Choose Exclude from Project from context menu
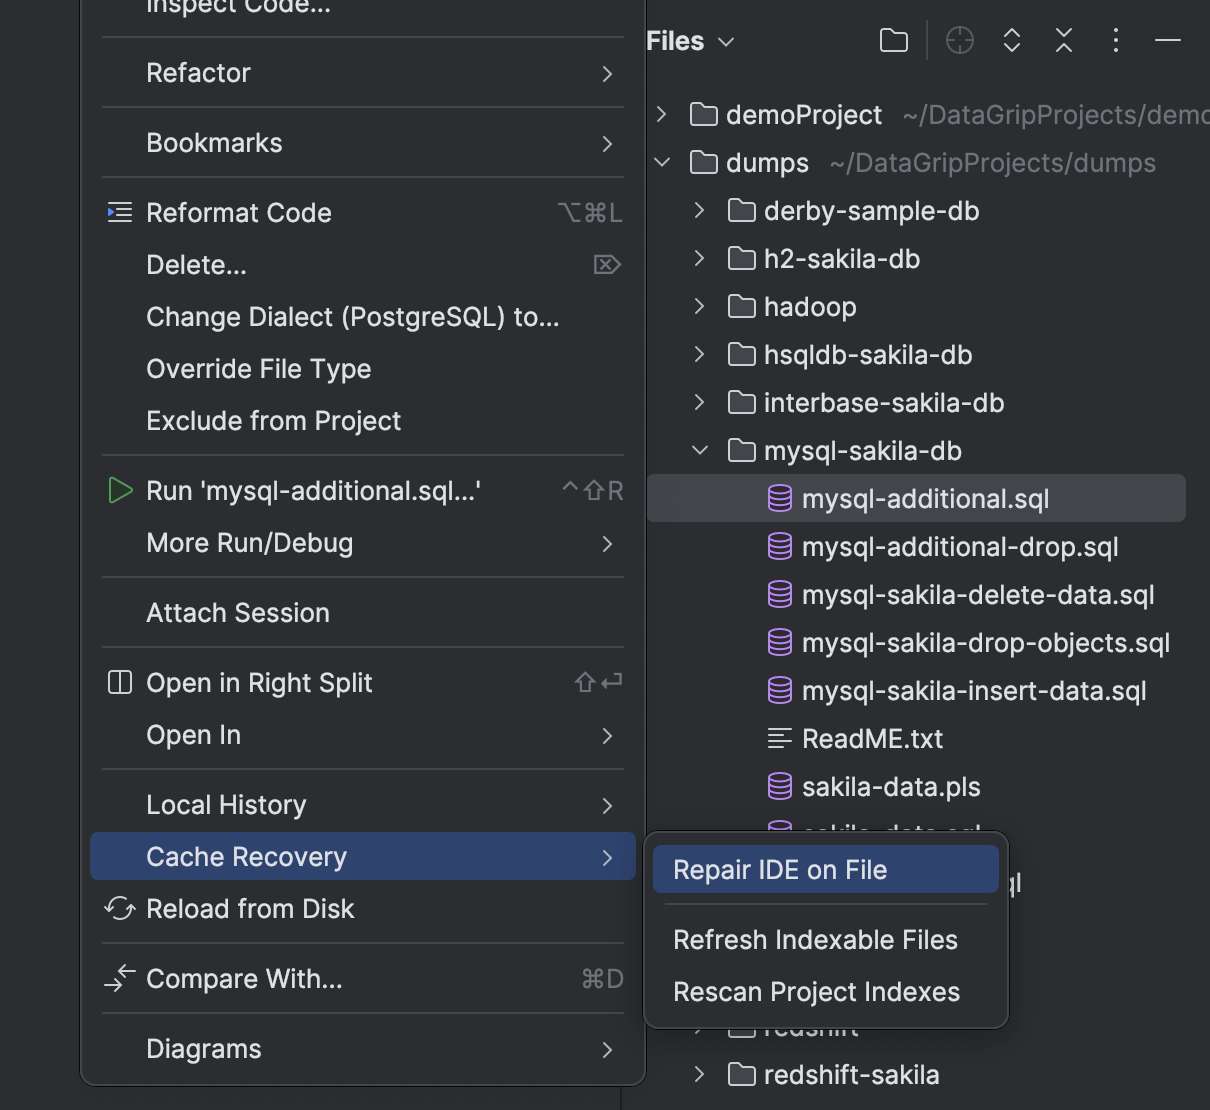Image resolution: width=1210 pixels, height=1110 pixels. click(273, 420)
